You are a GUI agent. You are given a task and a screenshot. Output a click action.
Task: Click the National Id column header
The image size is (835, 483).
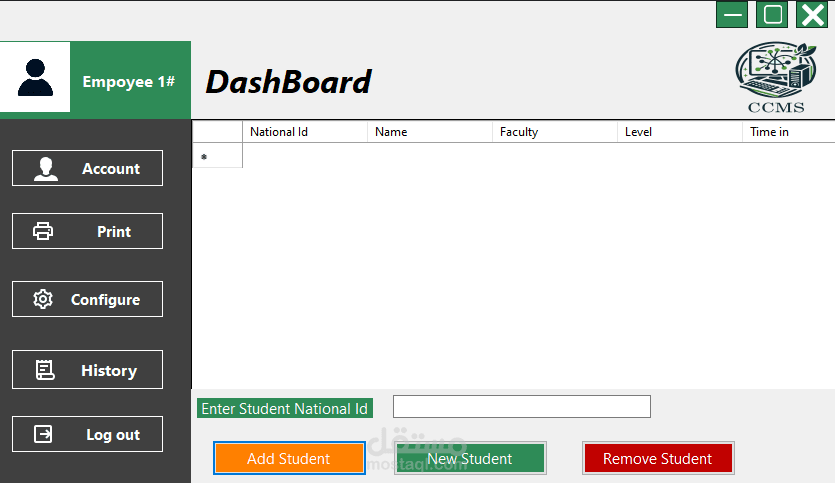305,132
